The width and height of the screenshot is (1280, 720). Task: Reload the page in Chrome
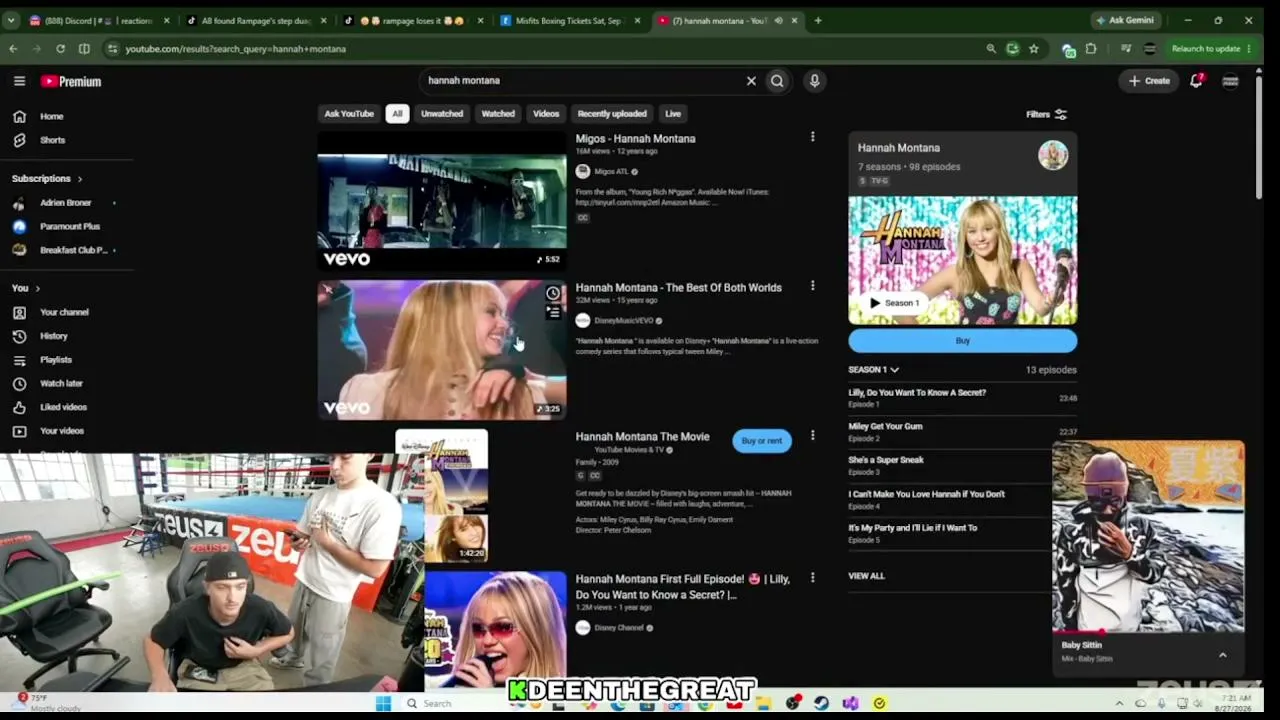pyautogui.click(x=60, y=48)
